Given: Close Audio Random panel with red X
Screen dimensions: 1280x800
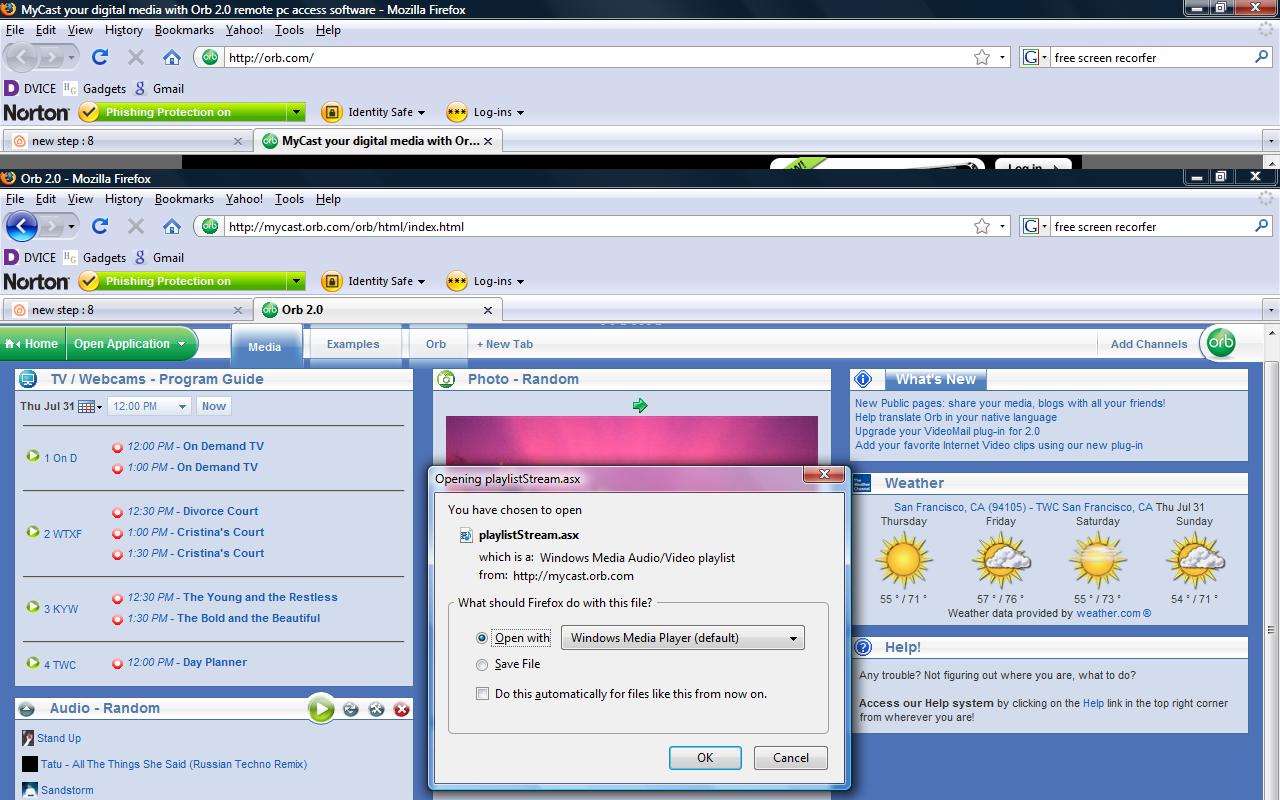Looking at the screenshot, I should 402,709.
